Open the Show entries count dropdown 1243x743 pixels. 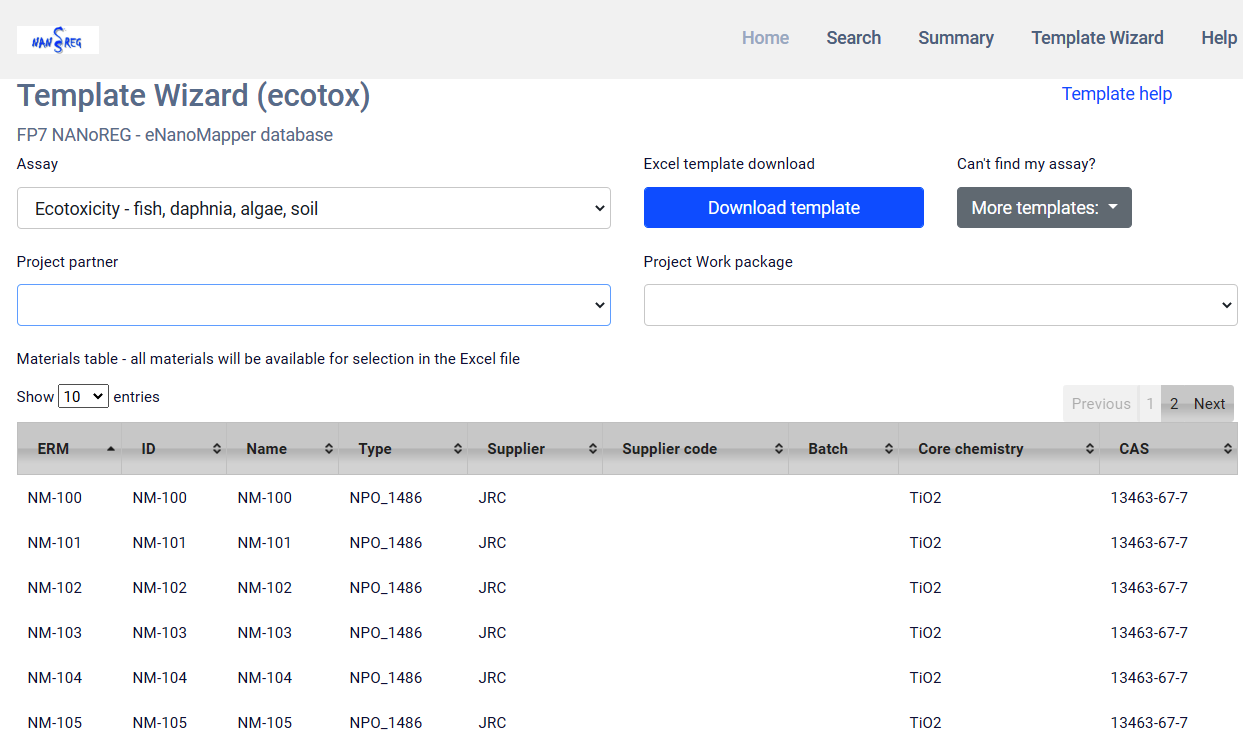(84, 396)
